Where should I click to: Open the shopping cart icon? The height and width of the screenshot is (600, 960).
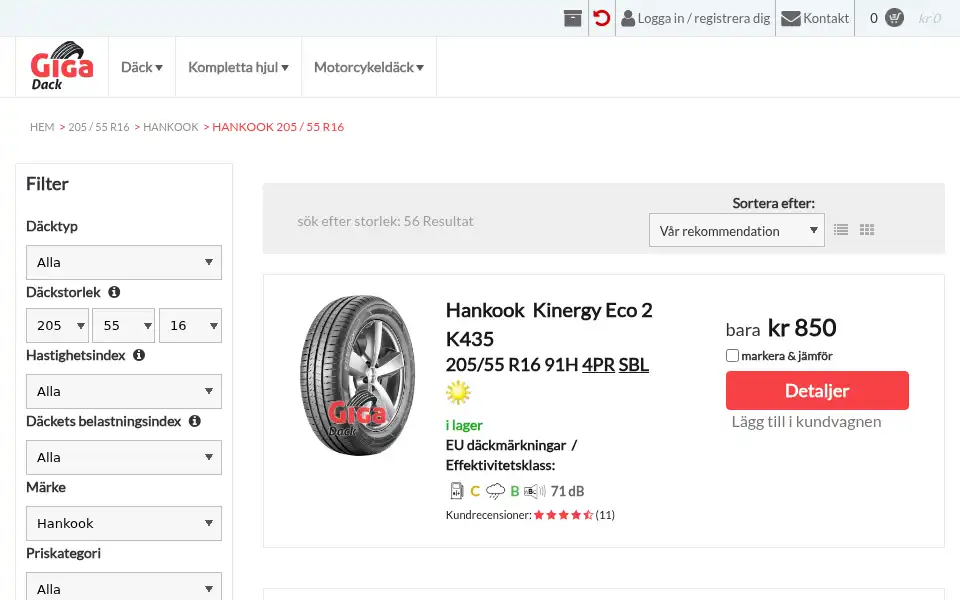point(894,18)
